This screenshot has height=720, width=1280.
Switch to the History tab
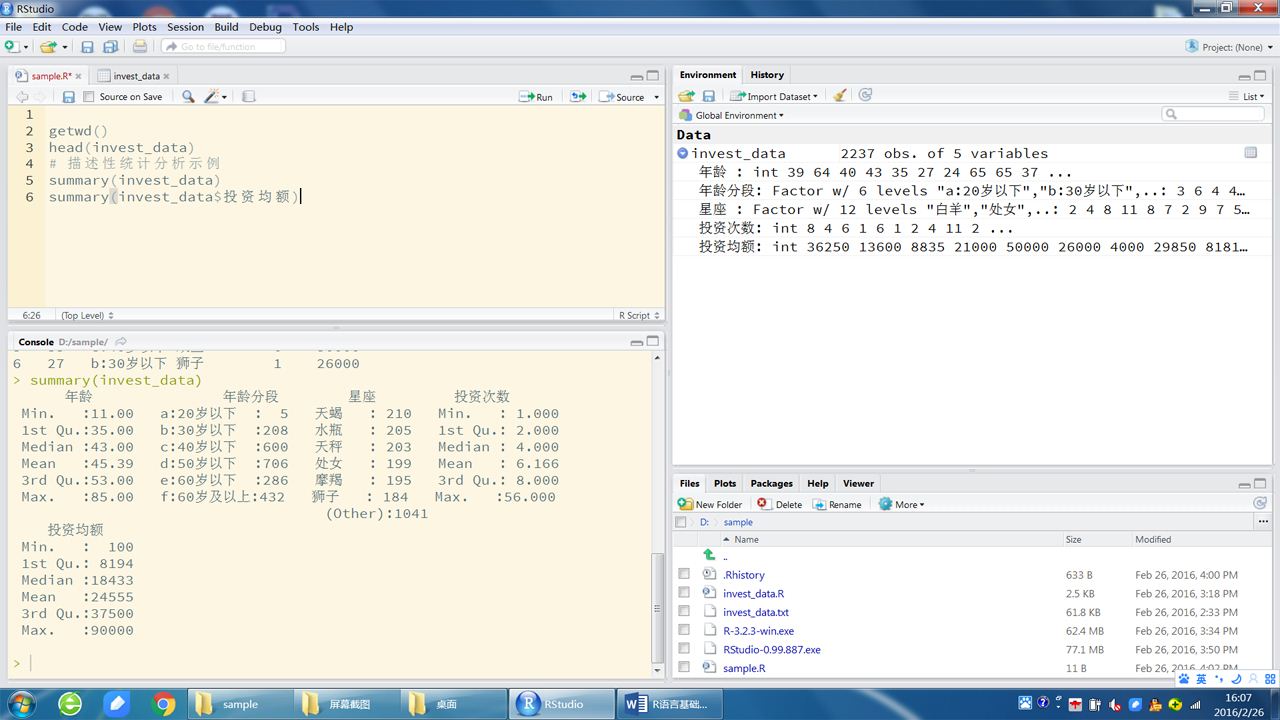pos(767,75)
